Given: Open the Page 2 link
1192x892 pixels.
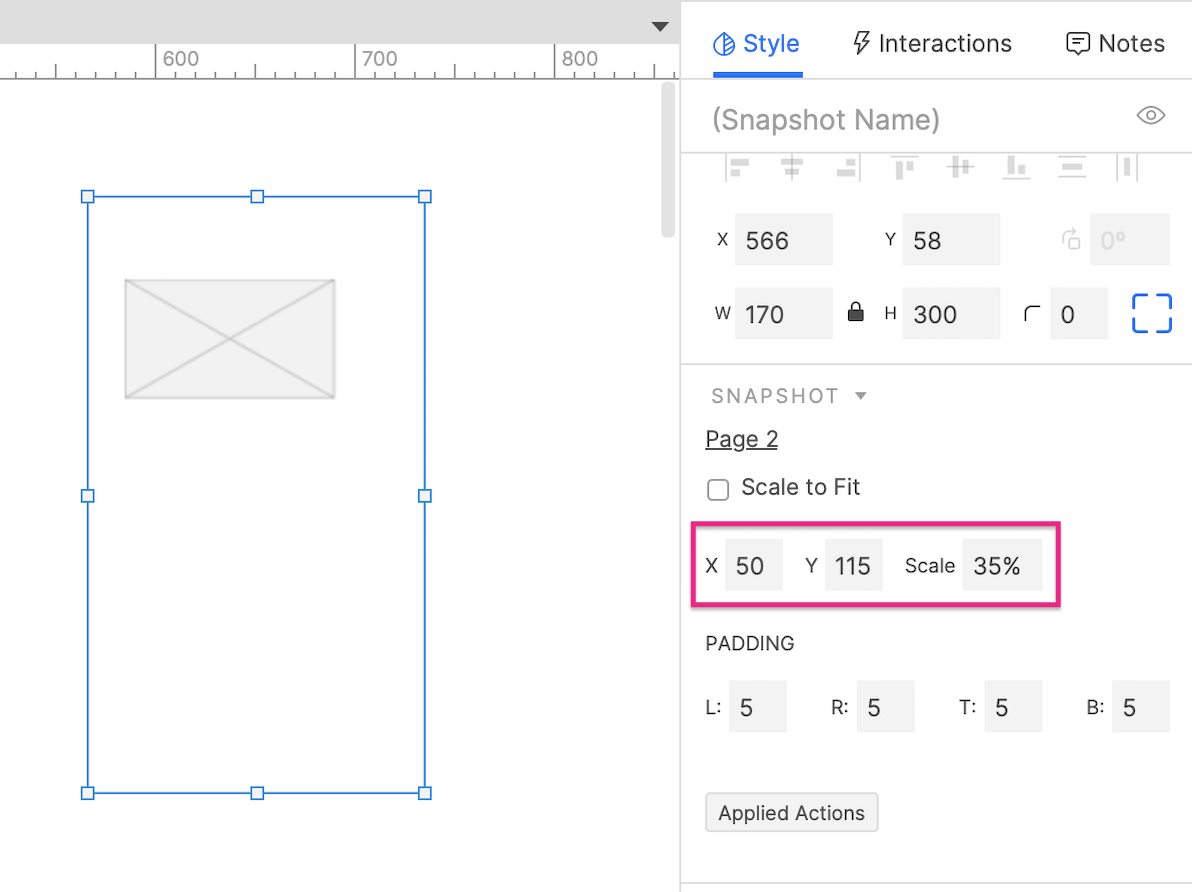Looking at the screenshot, I should point(741,439).
